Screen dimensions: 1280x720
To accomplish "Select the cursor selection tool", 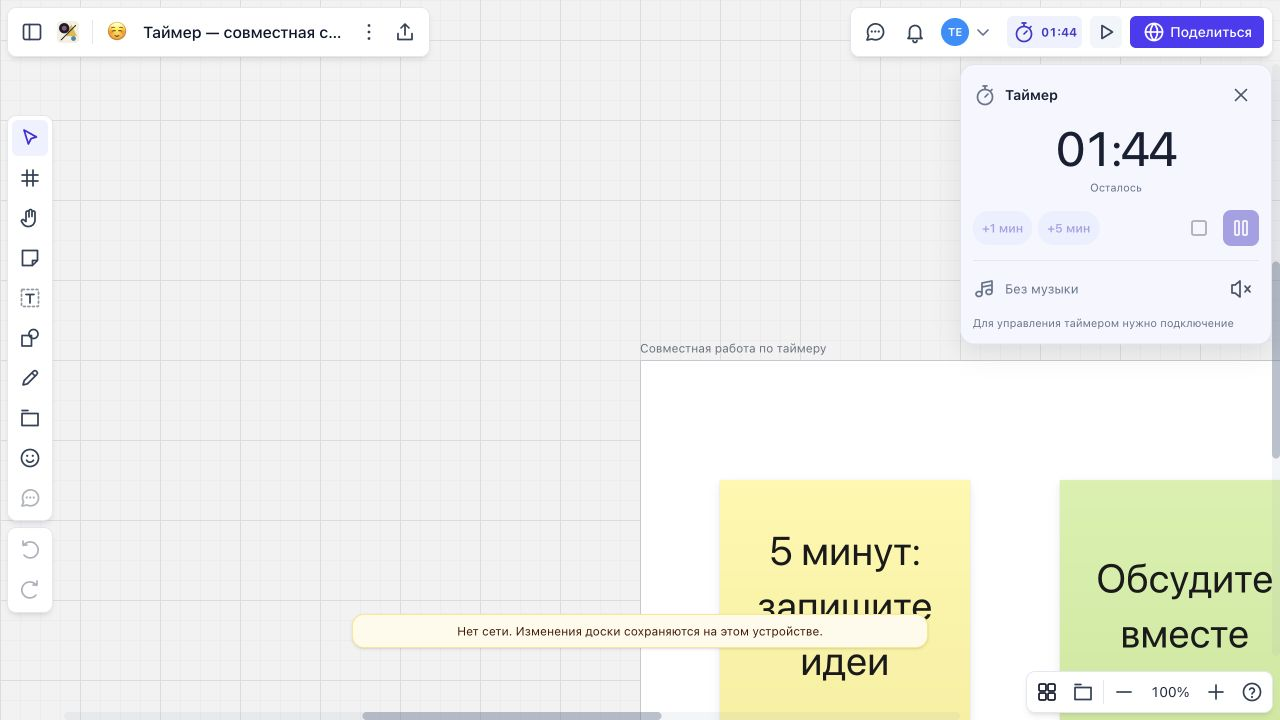I will click(30, 138).
